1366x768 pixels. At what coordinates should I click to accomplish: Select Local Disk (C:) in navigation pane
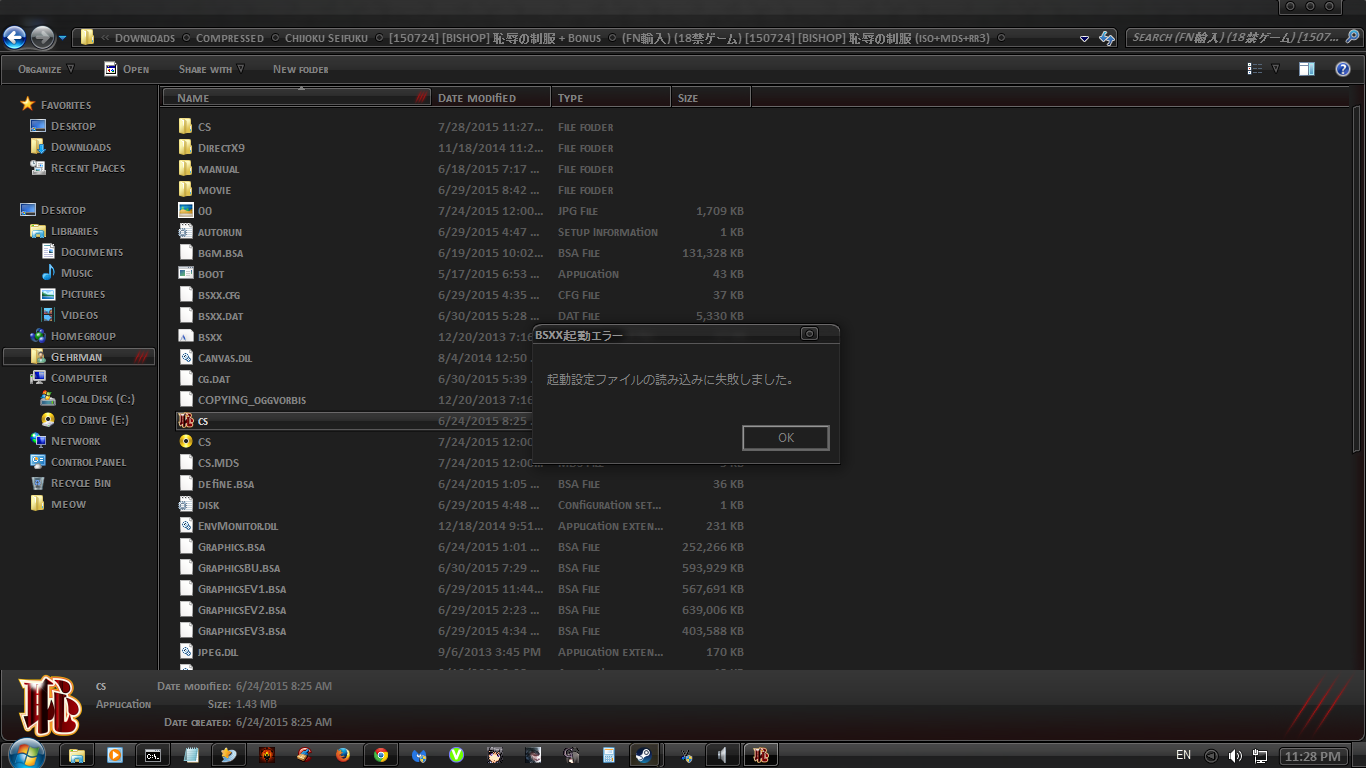(97, 399)
